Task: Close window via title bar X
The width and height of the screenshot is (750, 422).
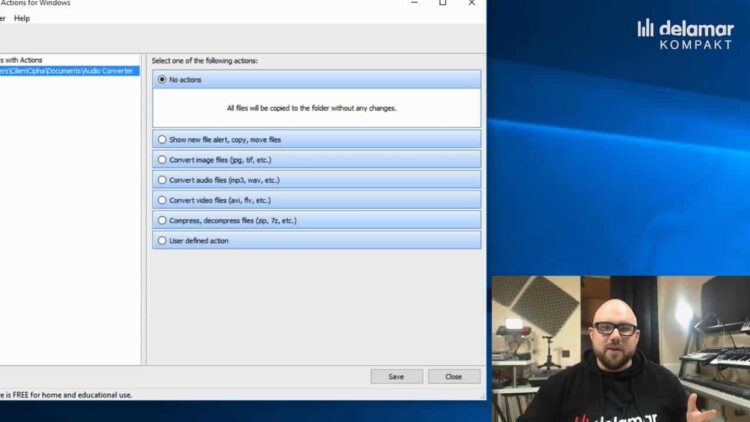Action: [472, 3]
